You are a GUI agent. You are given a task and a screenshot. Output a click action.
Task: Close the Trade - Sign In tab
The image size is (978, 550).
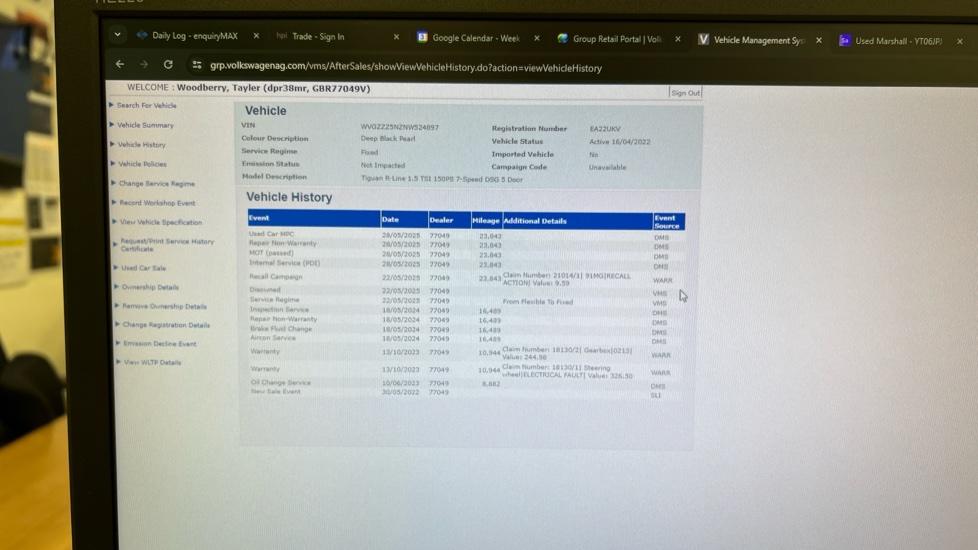(396, 37)
